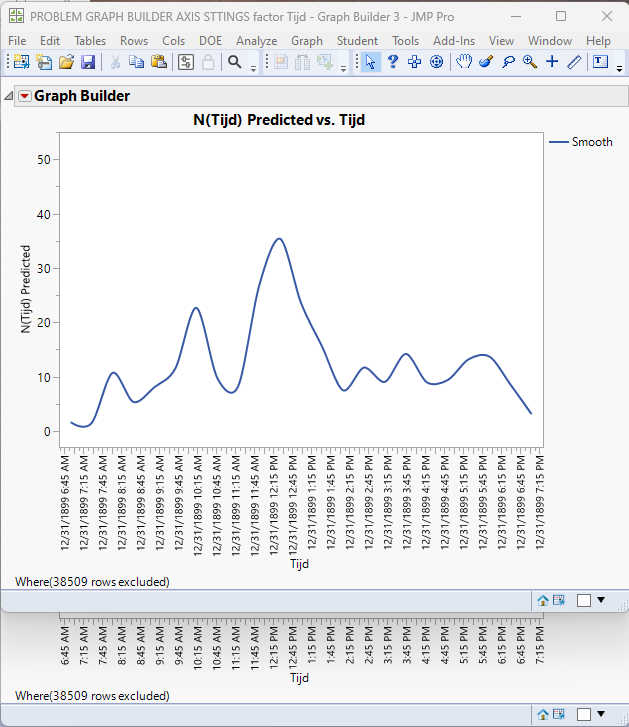Click the Paste clipboard icon
Screen dimensions: 629x727
coord(159,62)
